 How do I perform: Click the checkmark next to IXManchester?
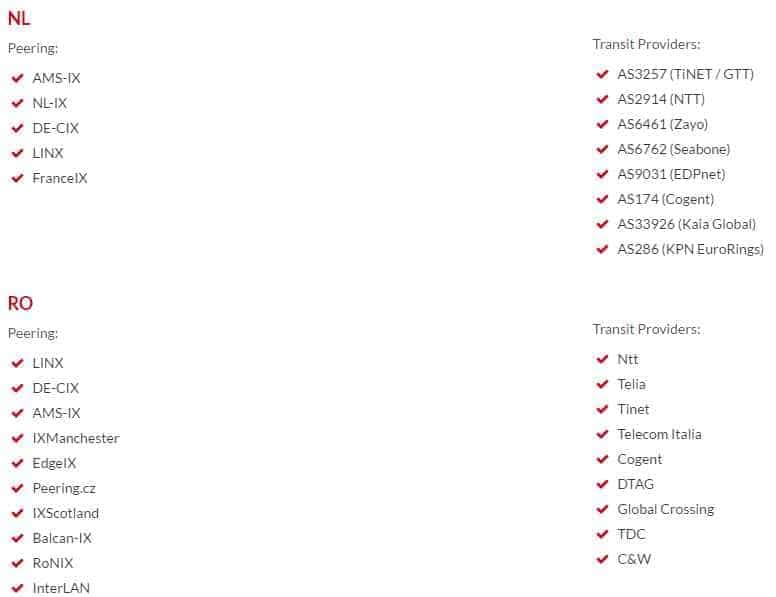click(17, 438)
